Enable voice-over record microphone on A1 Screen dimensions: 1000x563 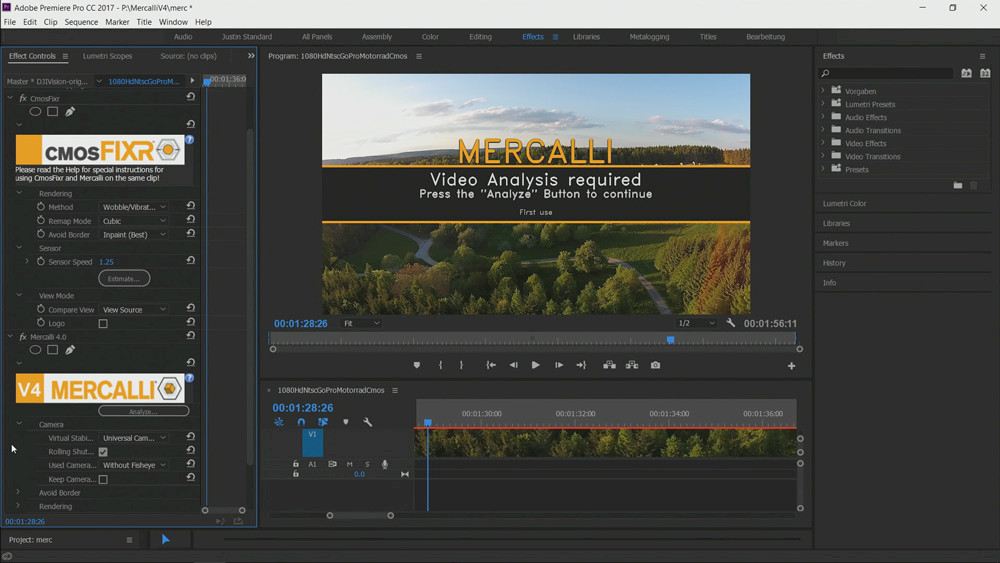[385, 464]
